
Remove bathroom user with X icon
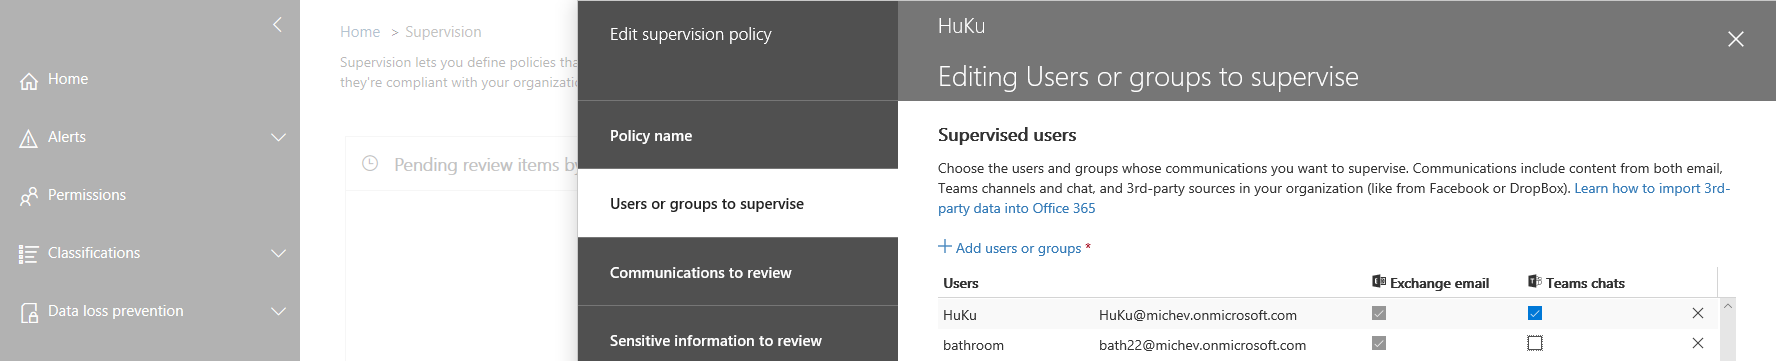1698,343
